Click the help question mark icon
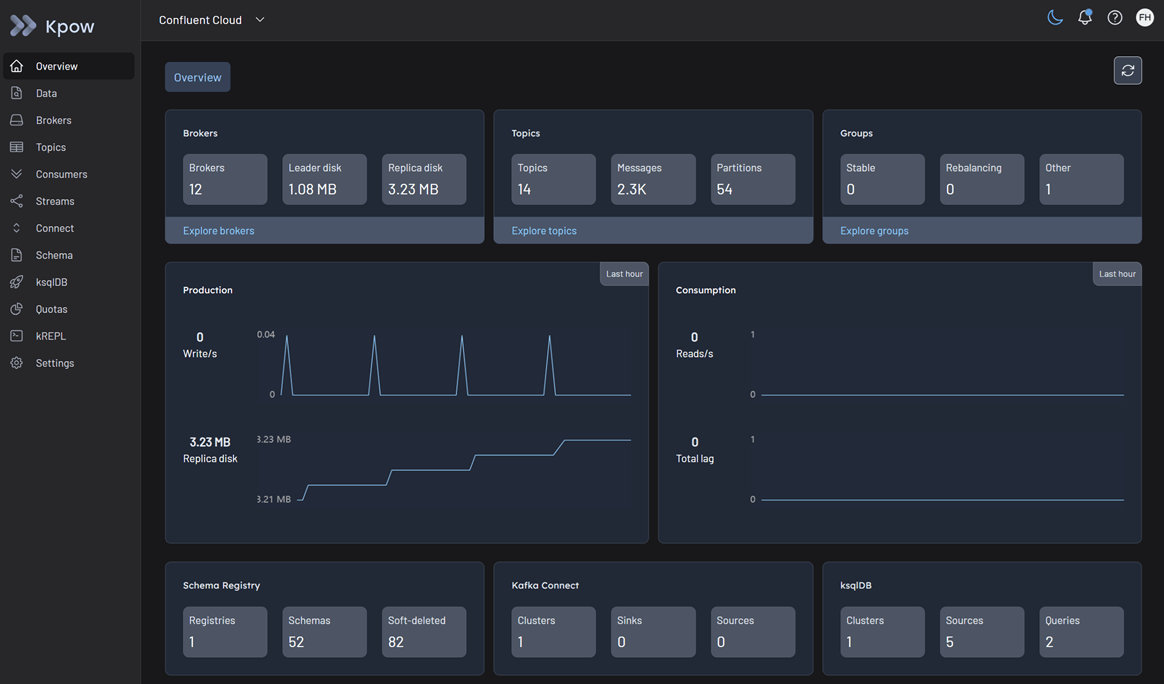Viewport: 1164px width, 684px height. click(1115, 18)
